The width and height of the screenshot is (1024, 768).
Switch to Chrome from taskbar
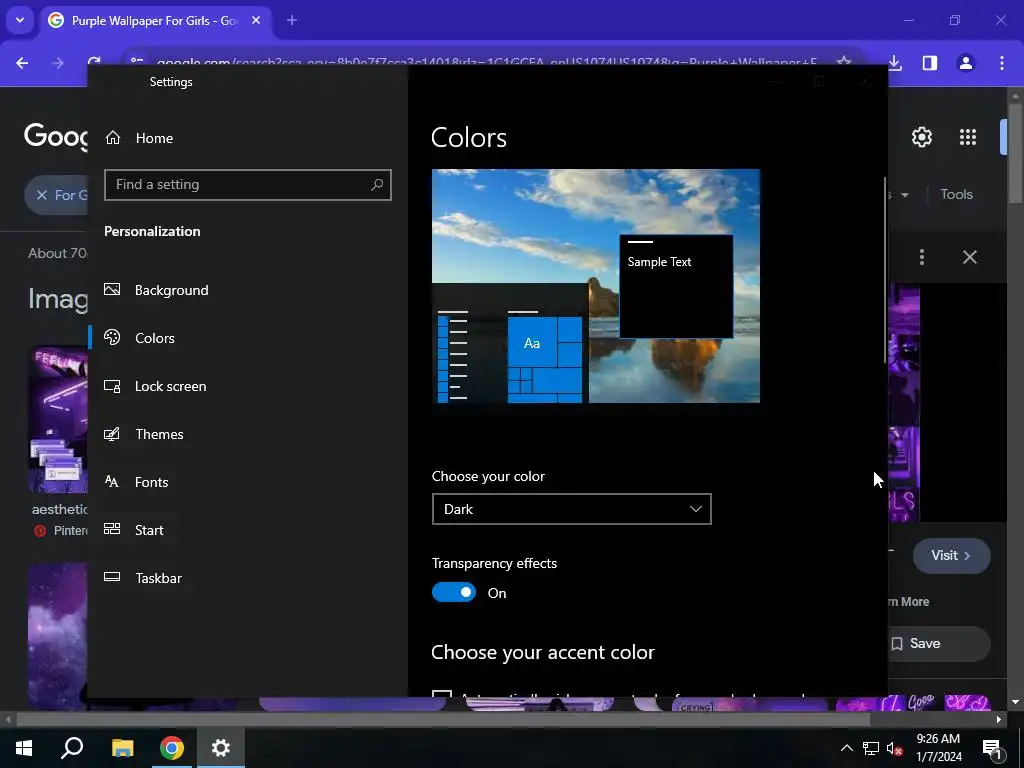[x=172, y=748]
